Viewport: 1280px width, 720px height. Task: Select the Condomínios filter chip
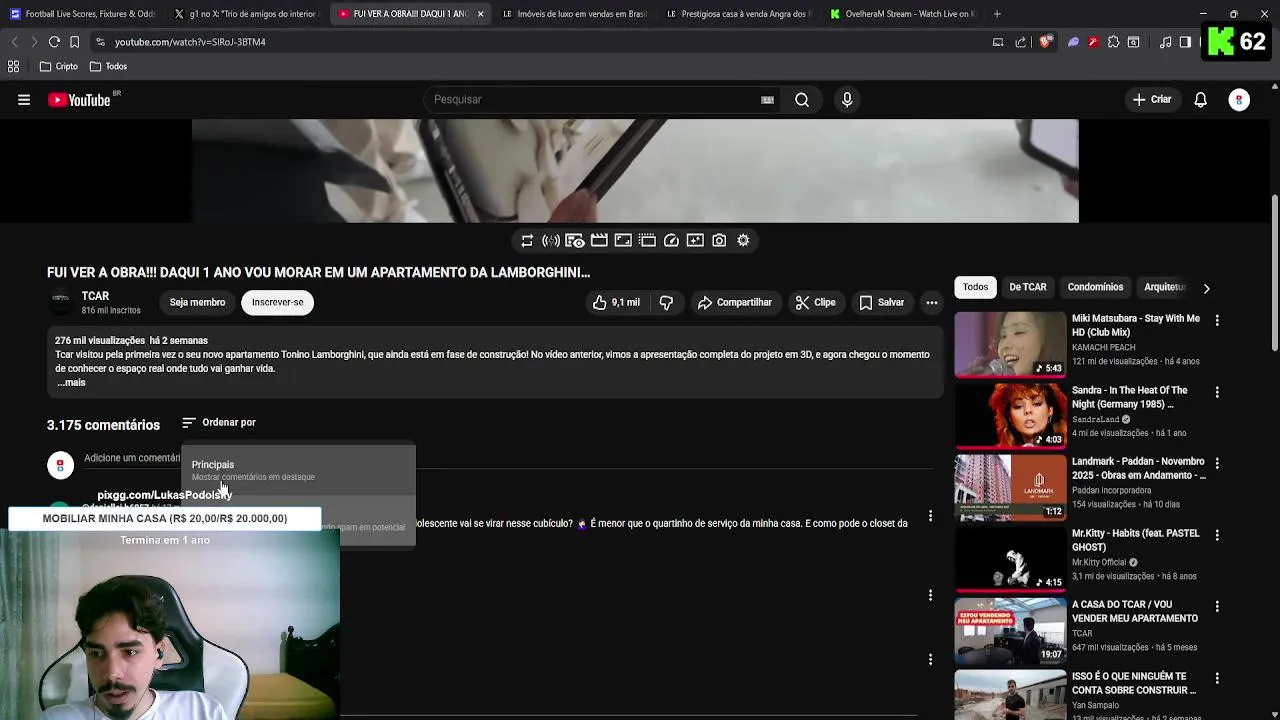pyautogui.click(x=1095, y=287)
